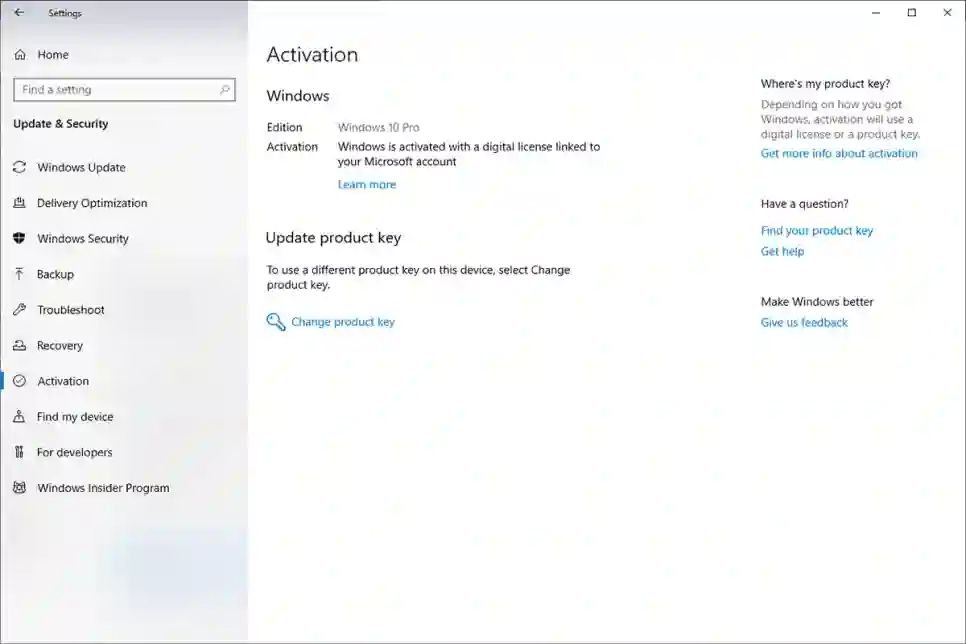Click the Windows Update refresh arrows icon
Image resolution: width=966 pixels, height=644 pixels.
click(20, 167)
